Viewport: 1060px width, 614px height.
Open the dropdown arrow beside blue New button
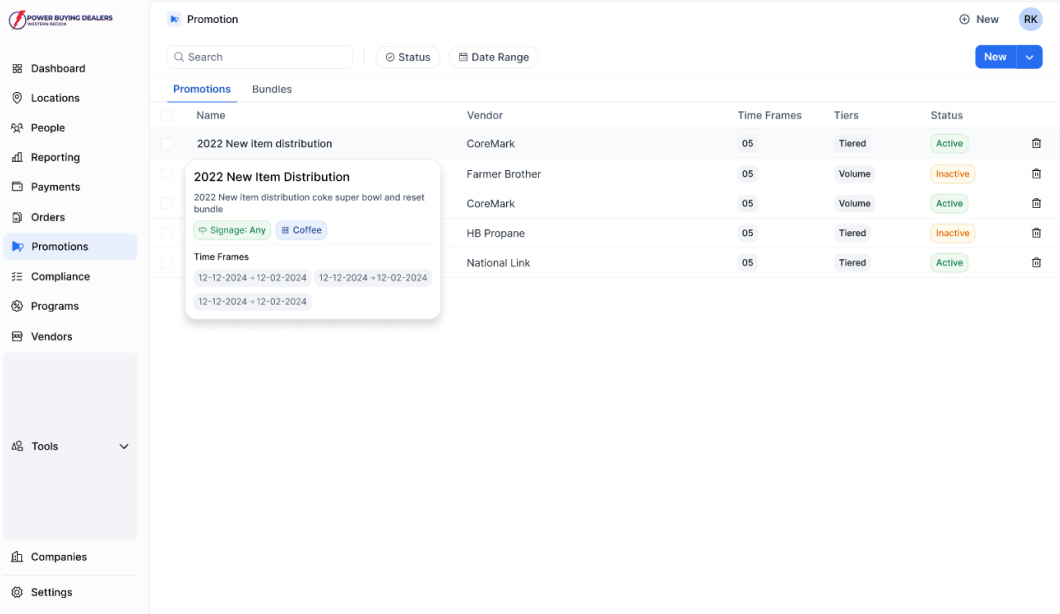pos(1030,57)
